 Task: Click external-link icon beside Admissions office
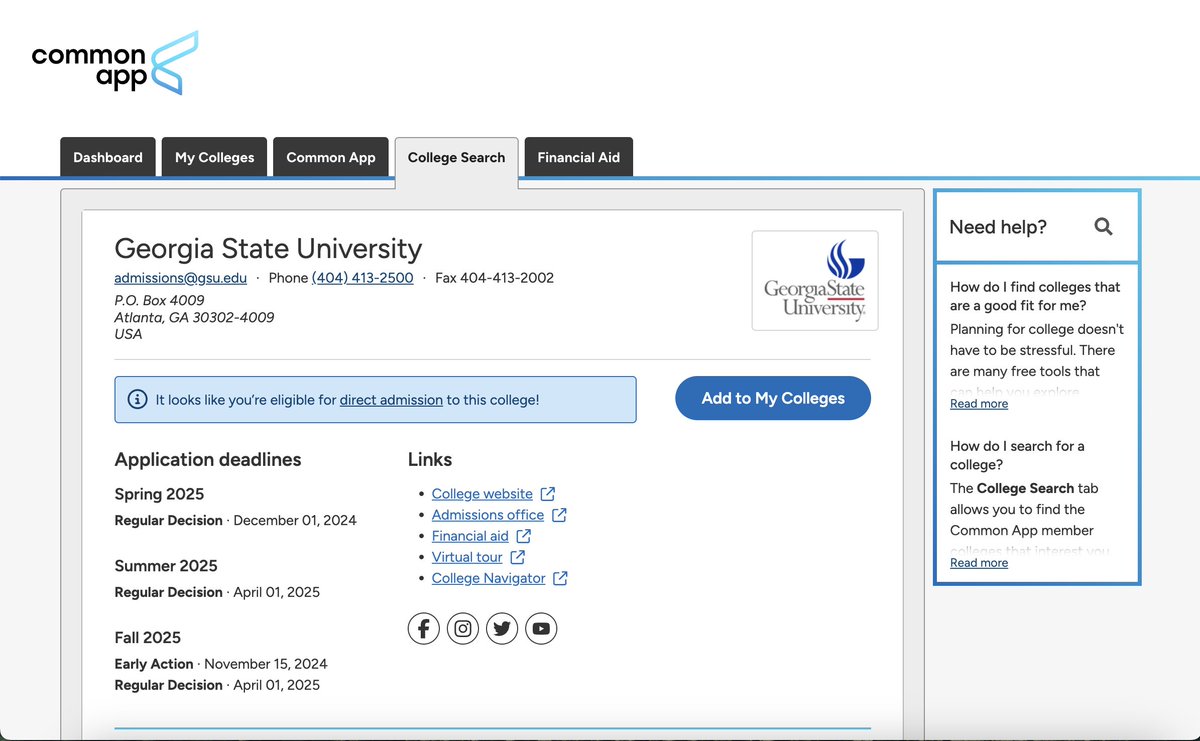[x=560, y=515]
